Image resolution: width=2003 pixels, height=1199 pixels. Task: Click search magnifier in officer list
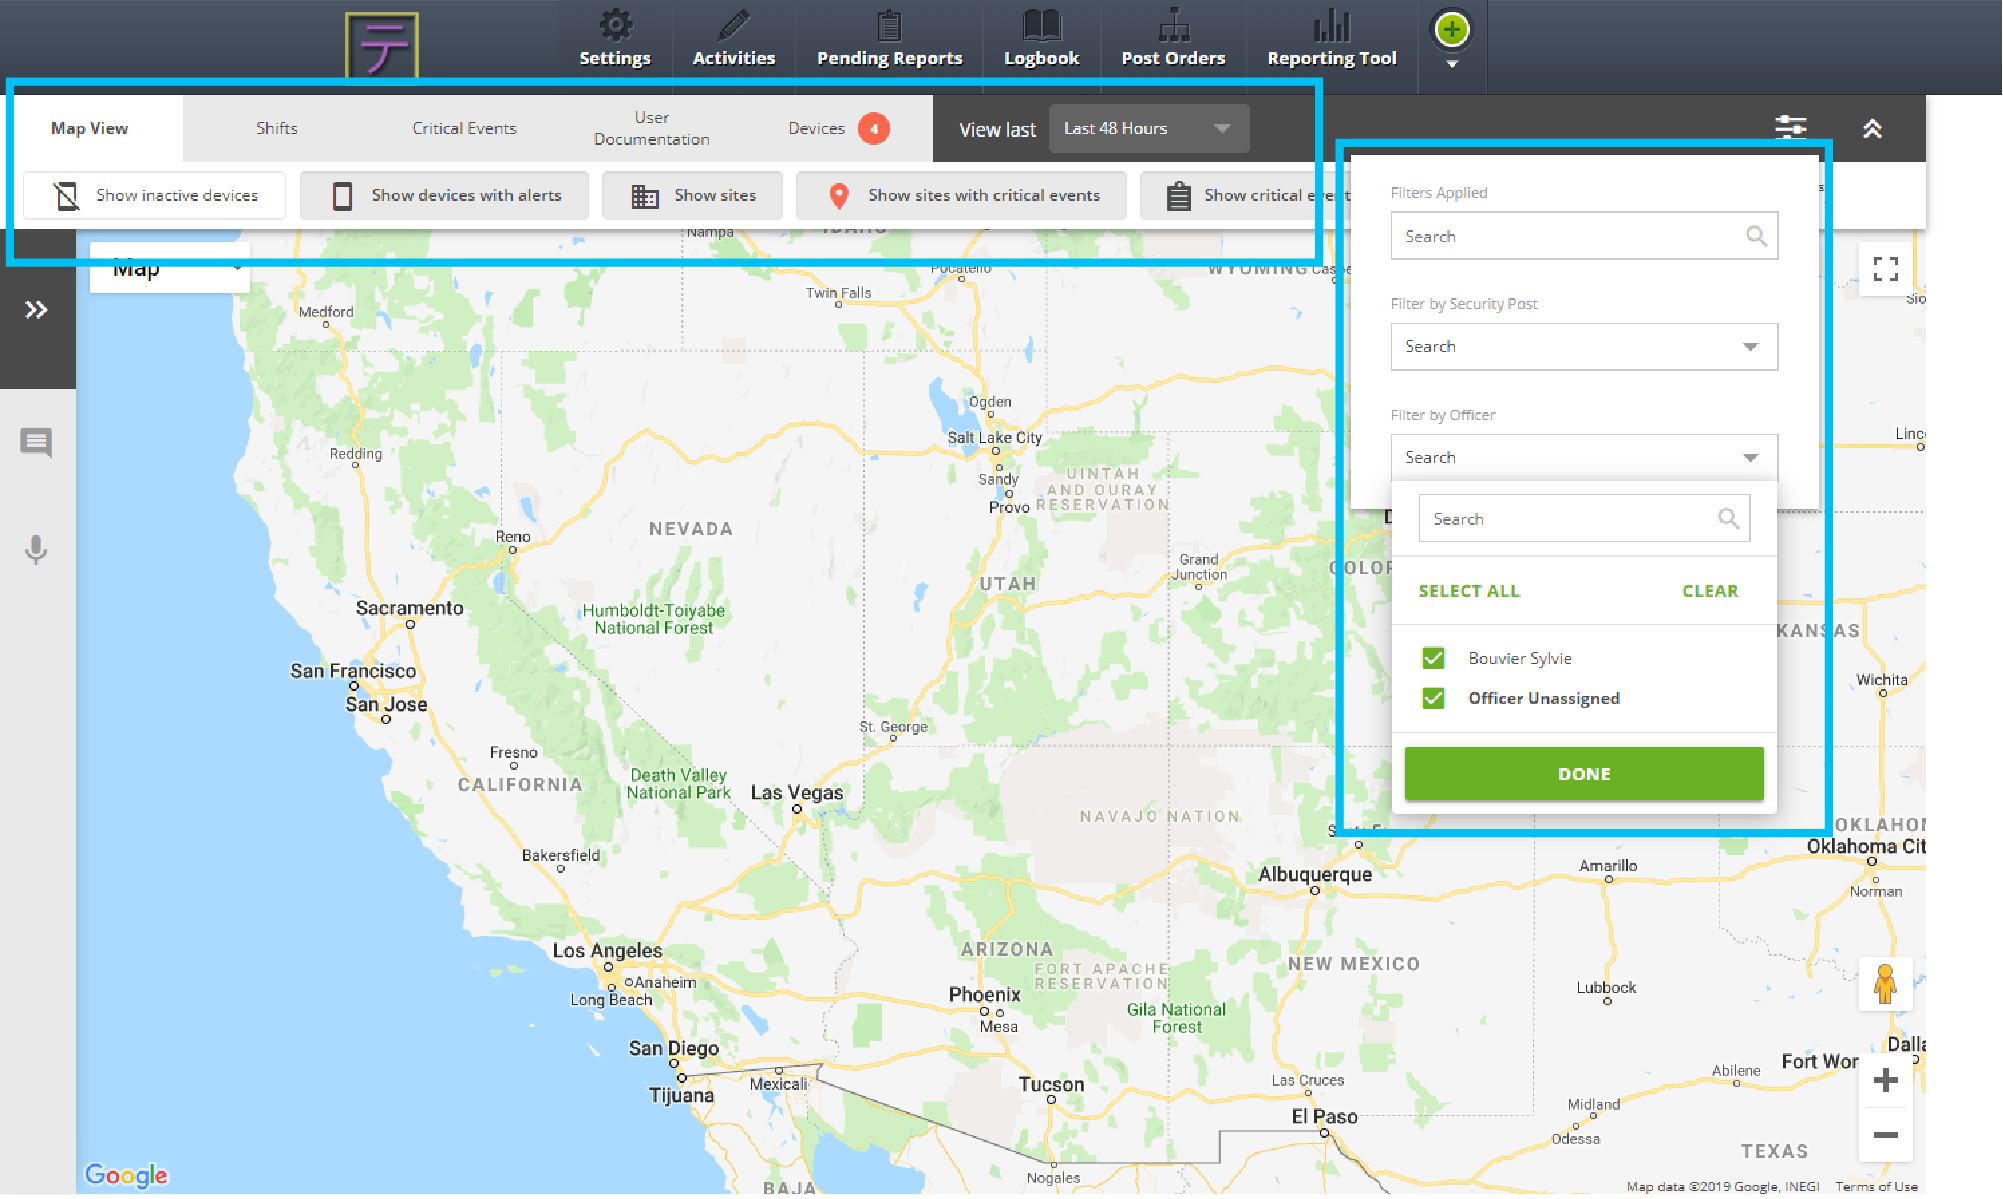(x=1728, y=518)
